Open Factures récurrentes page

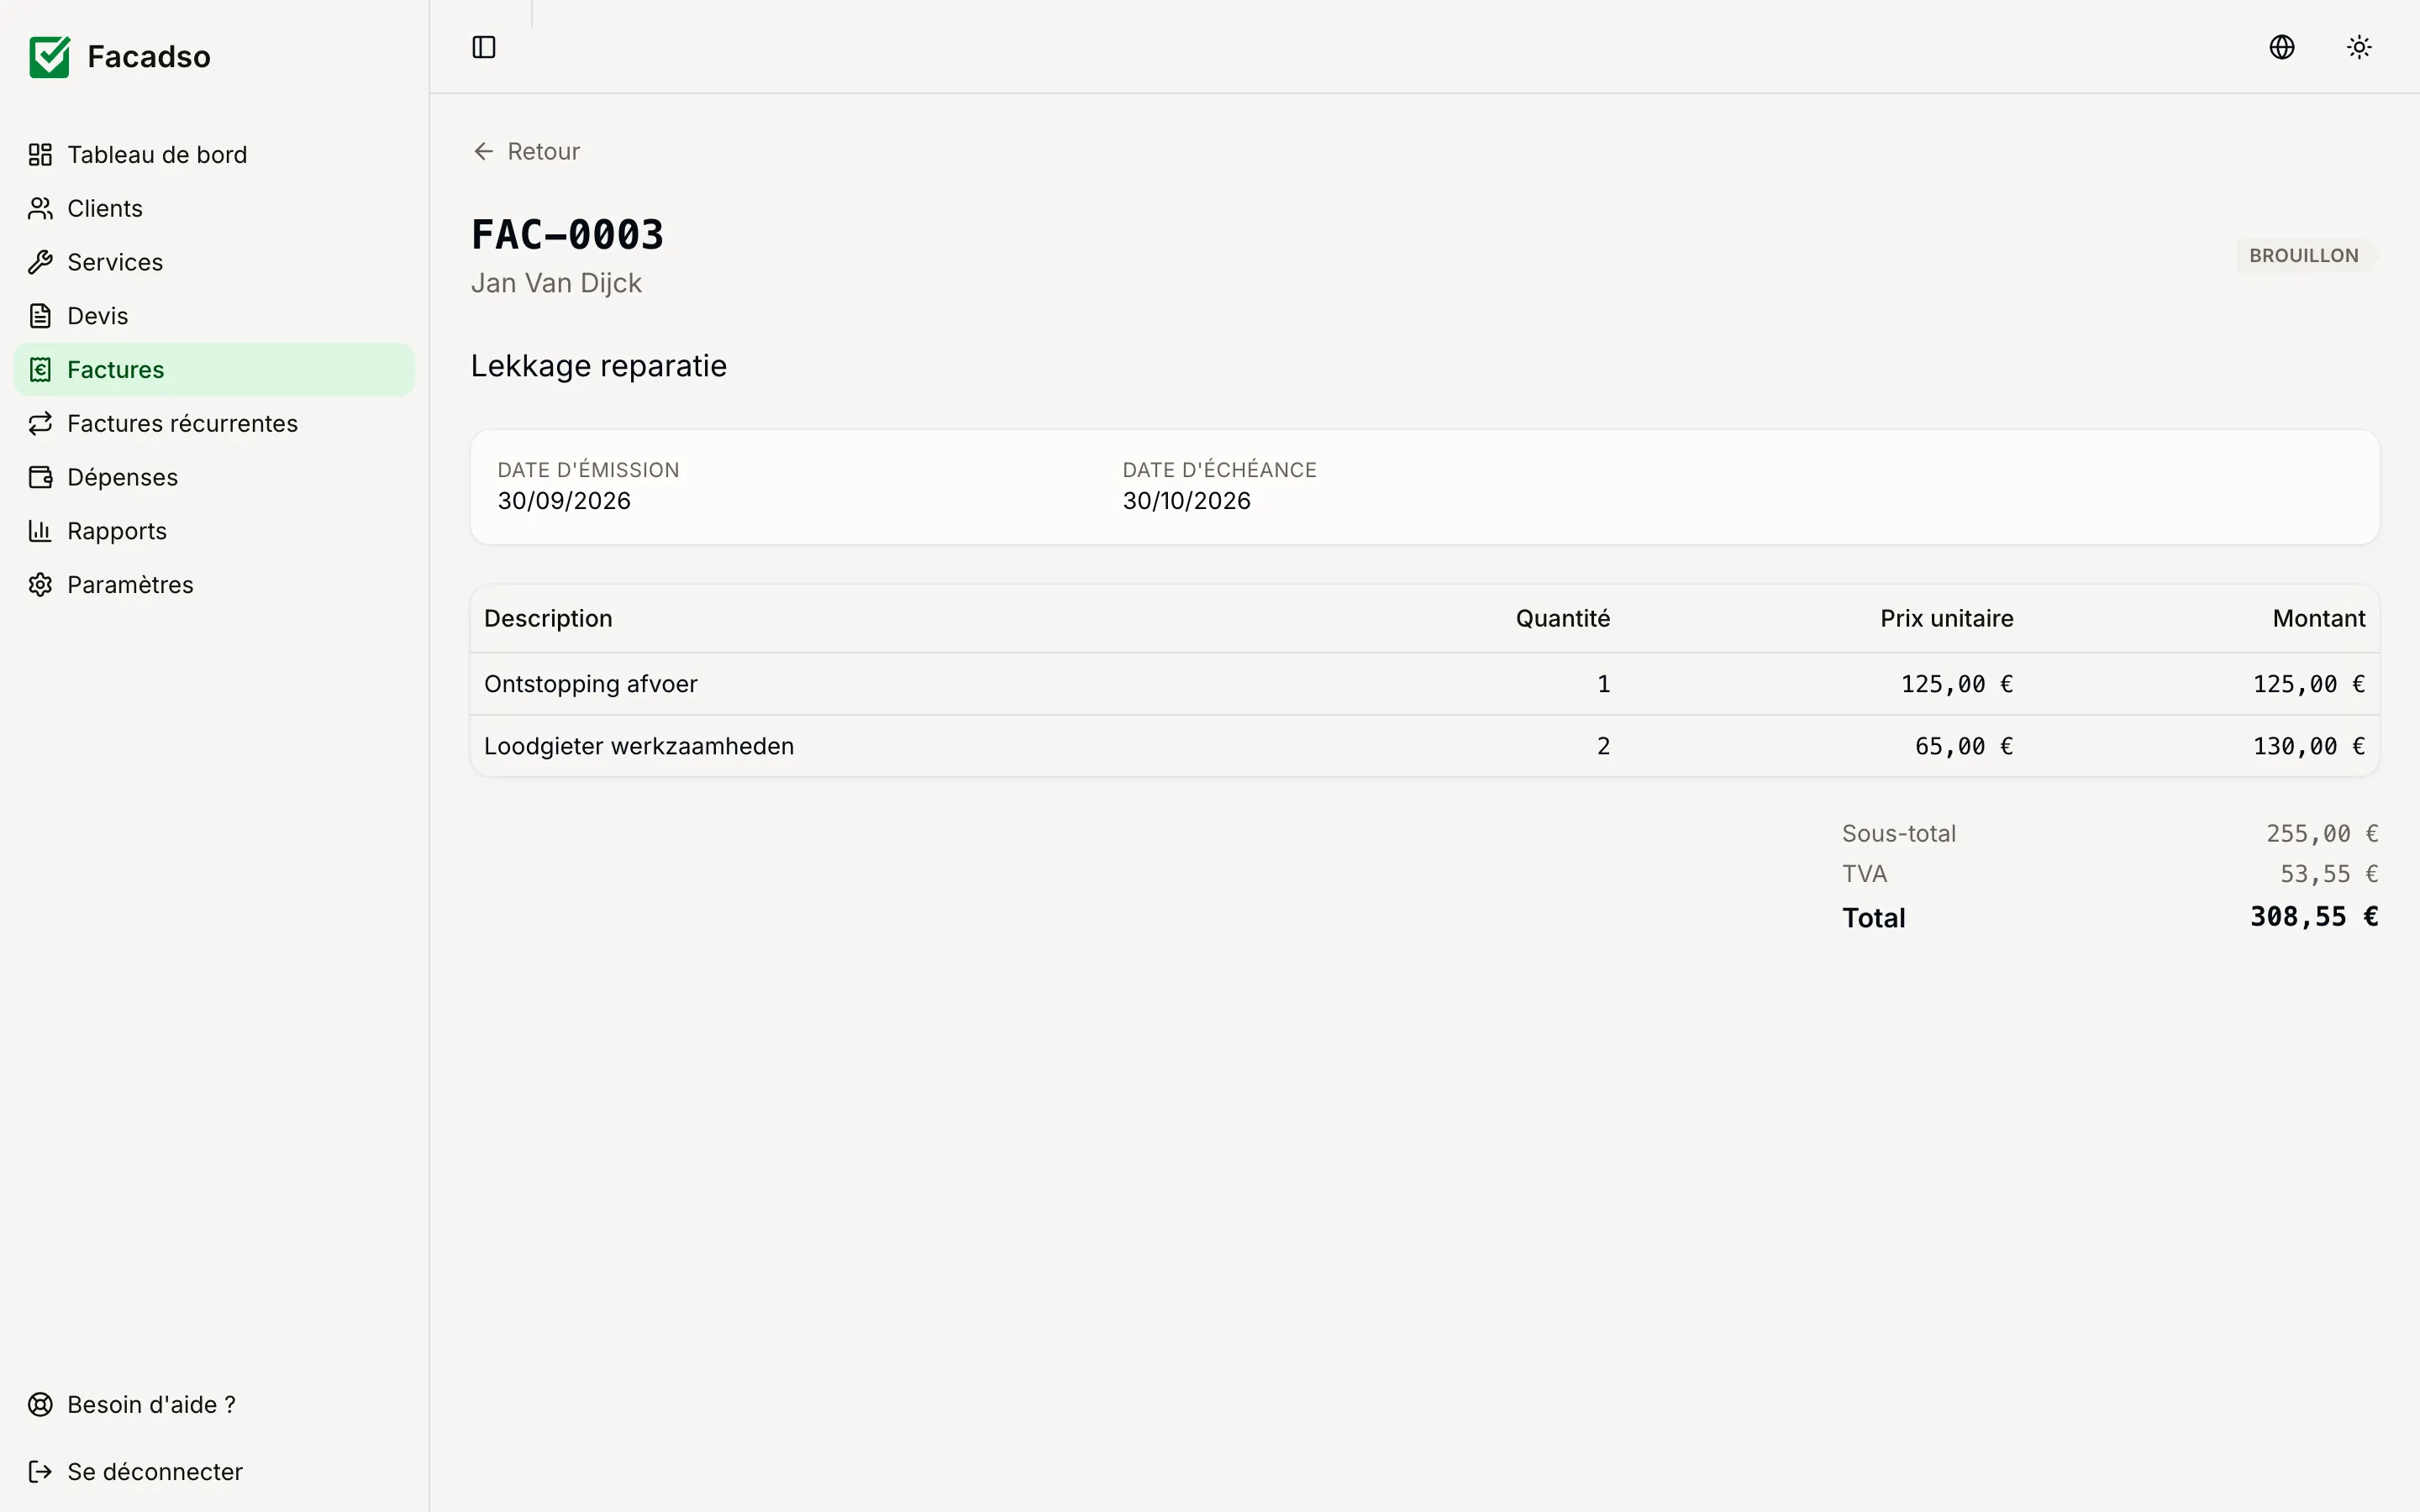click(x=214, y=424)
